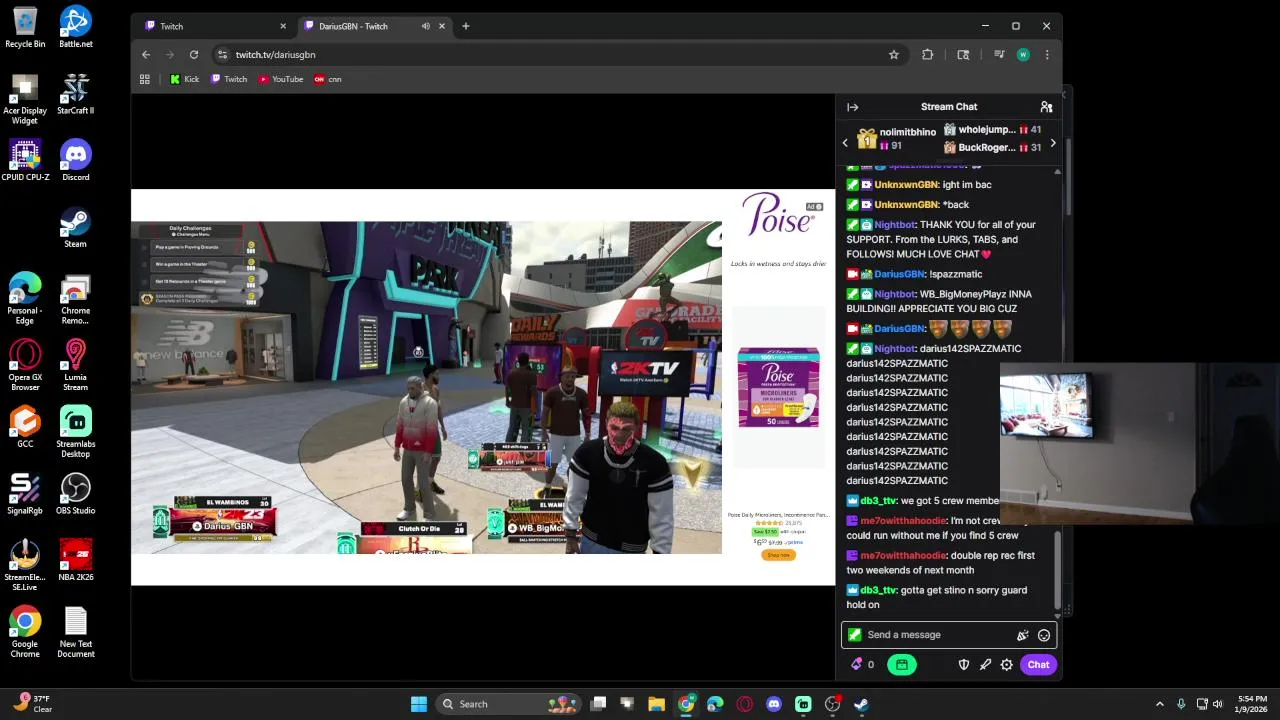
Task: Open chat settings gear
Action: (x=1006, y=665)
